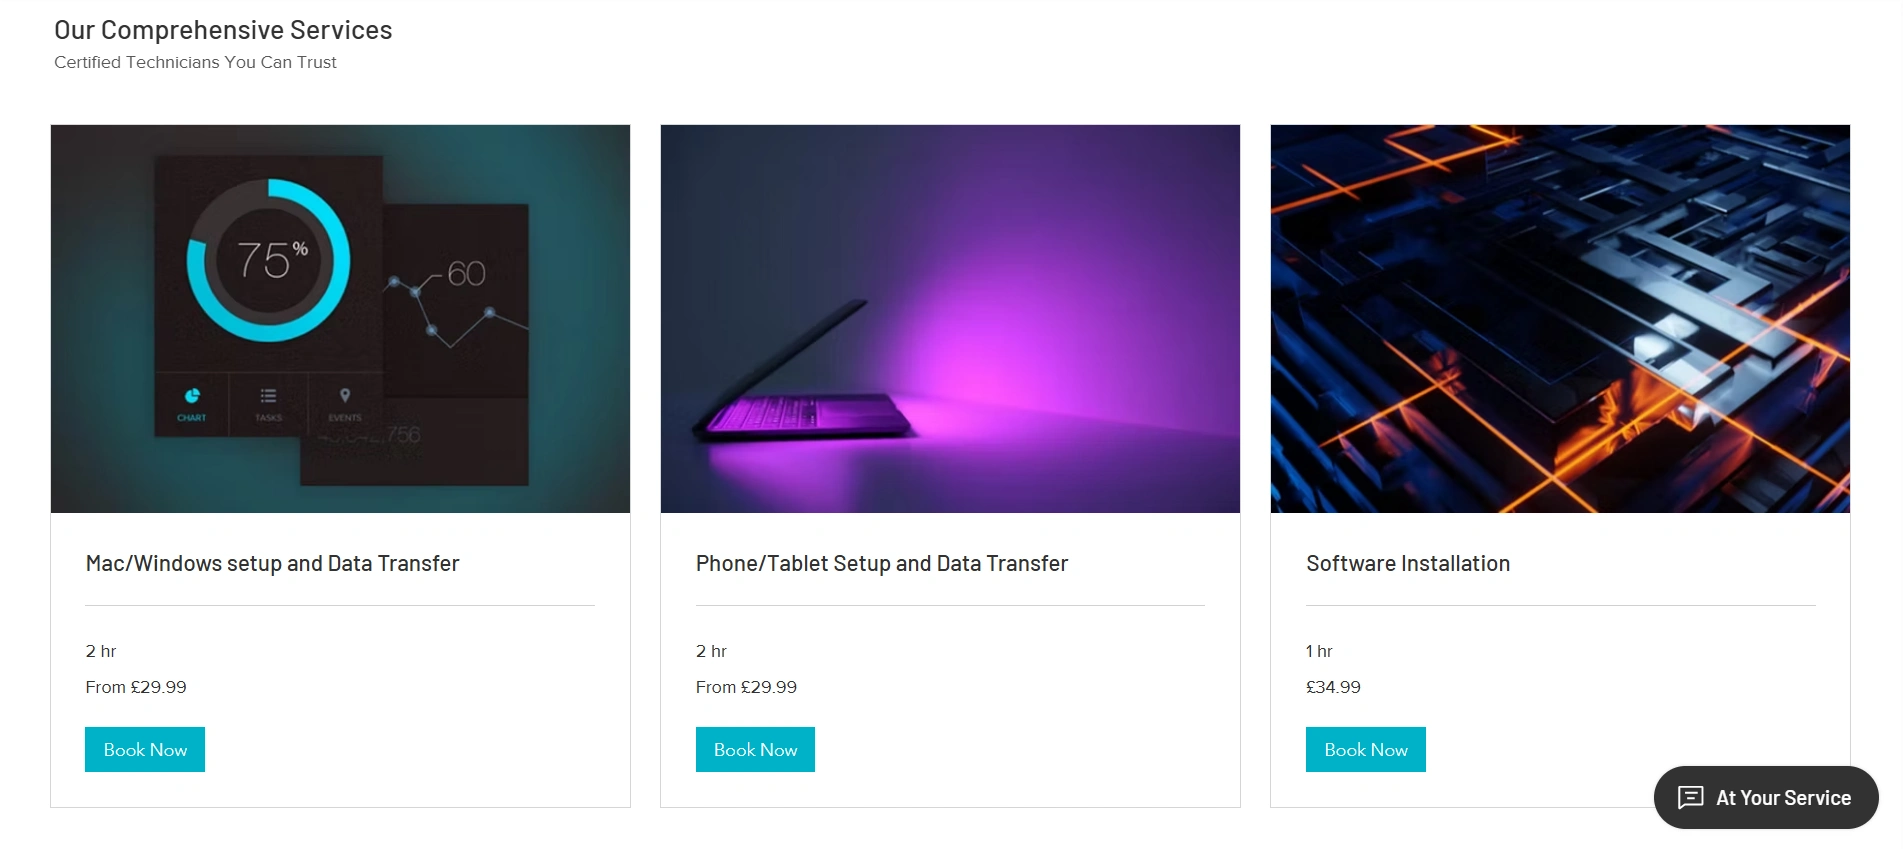The width and height of the screenshot is (1903, 849).
Task: Click the Chart pie icon in the dashboard image
Action: point(192,396)
